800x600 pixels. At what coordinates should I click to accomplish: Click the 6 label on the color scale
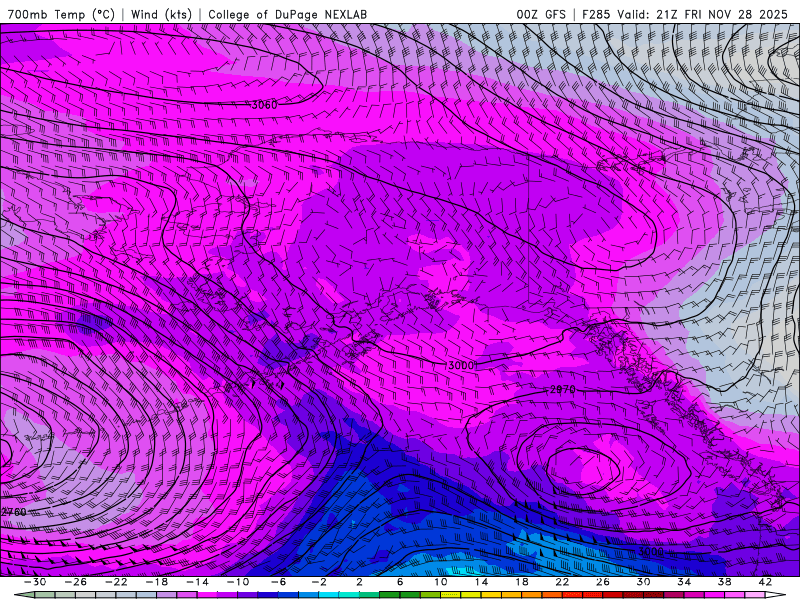click(400, 582)
